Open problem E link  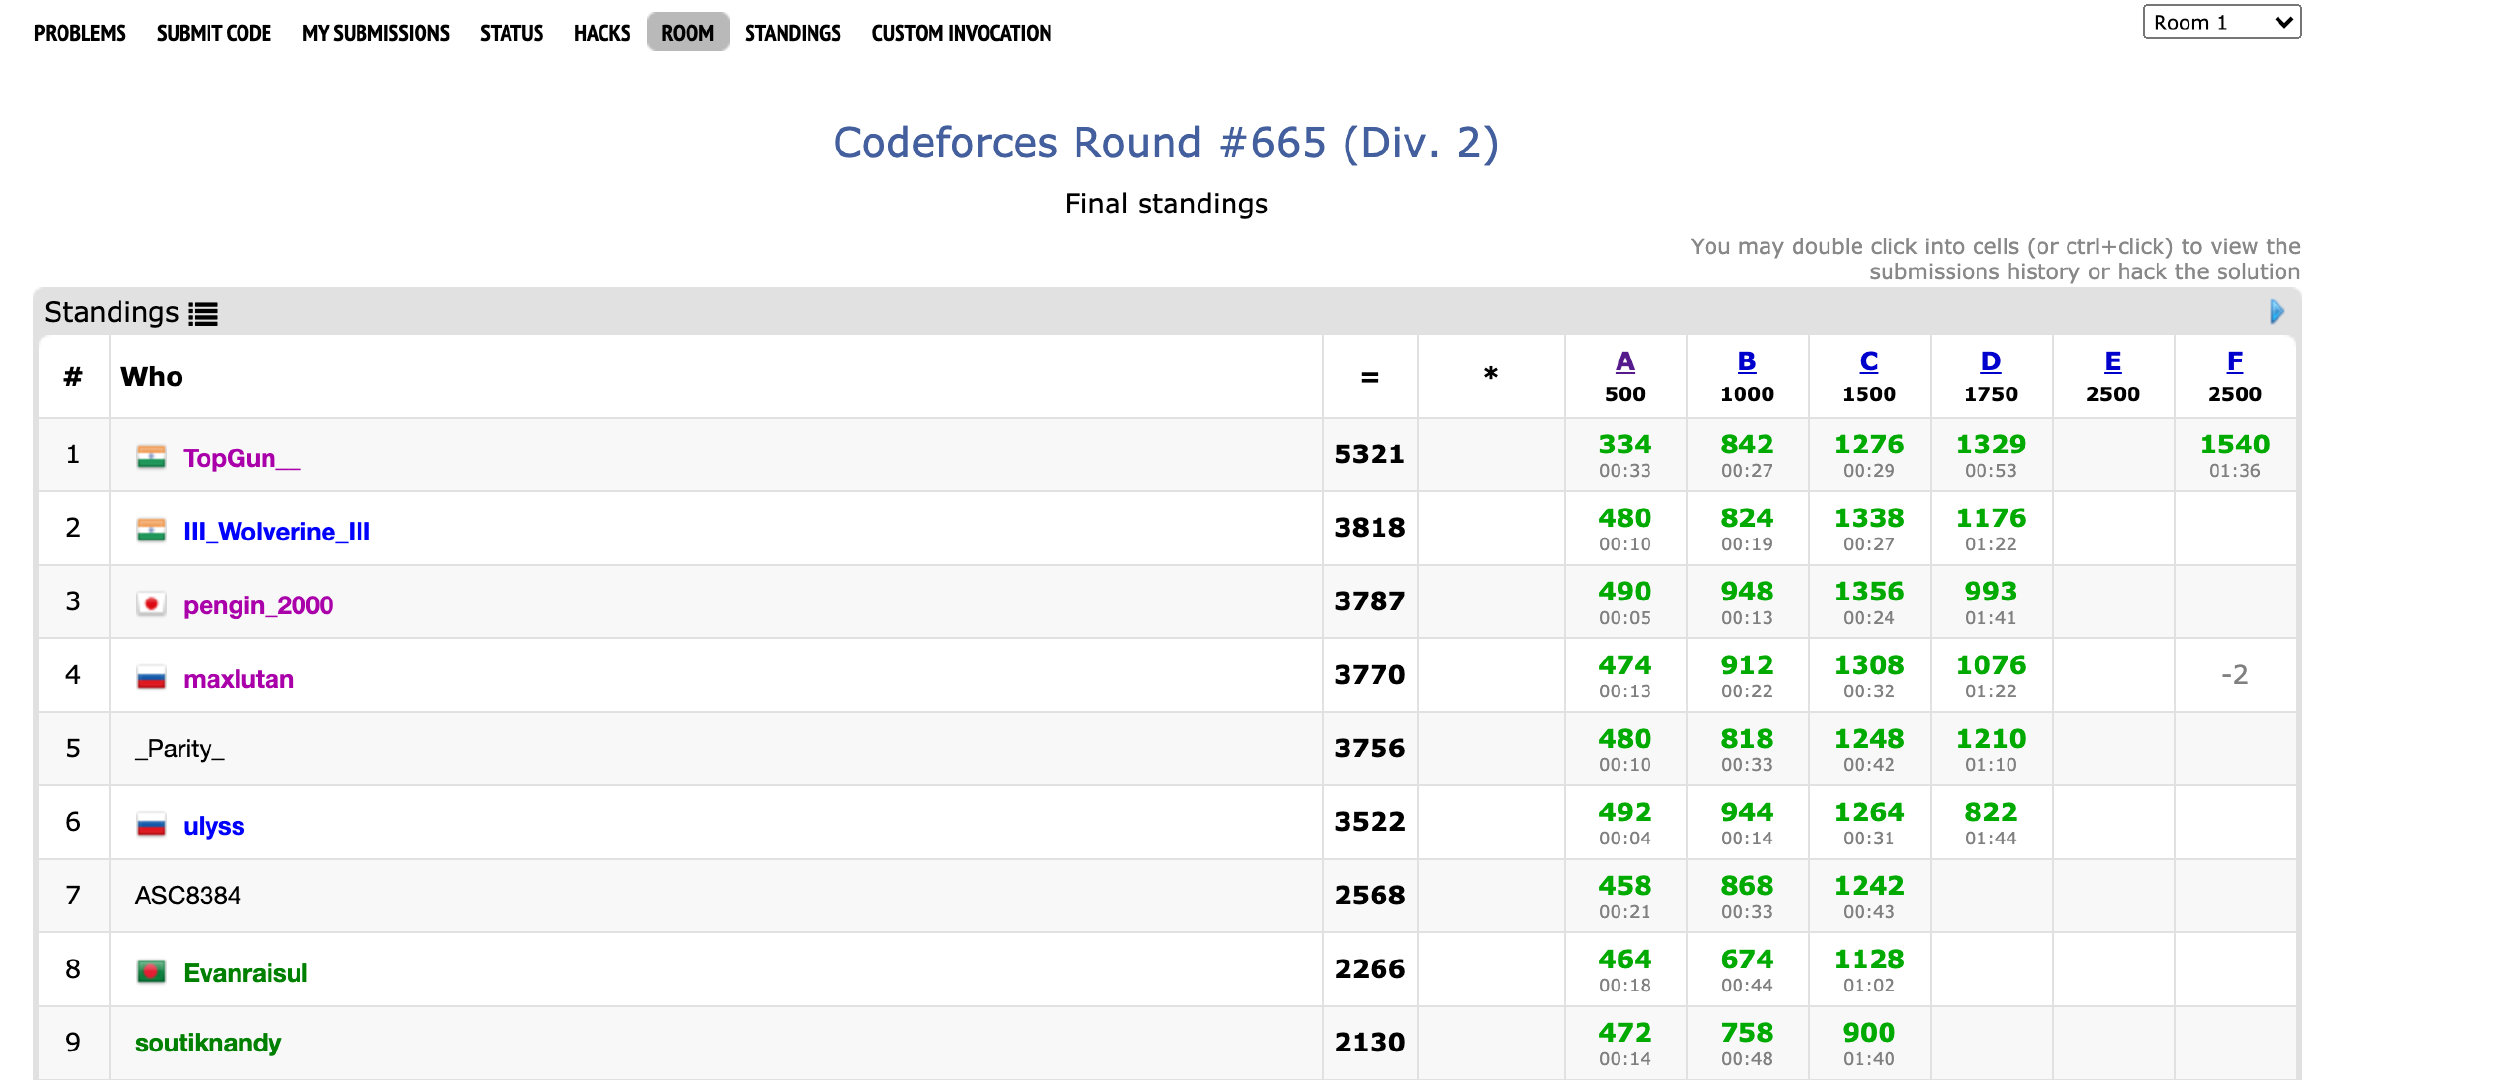point(2113,361)
